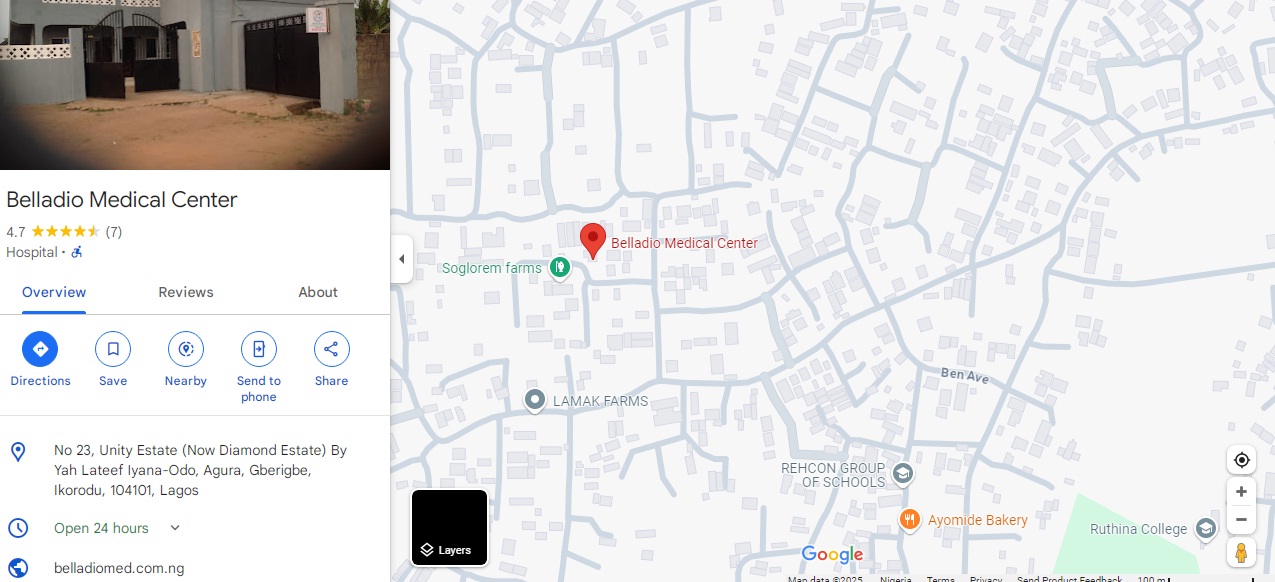This screenshot has height=582, width=1275.
Task: Click the (7) reviews count link
Action: click(x=114, y=231)
